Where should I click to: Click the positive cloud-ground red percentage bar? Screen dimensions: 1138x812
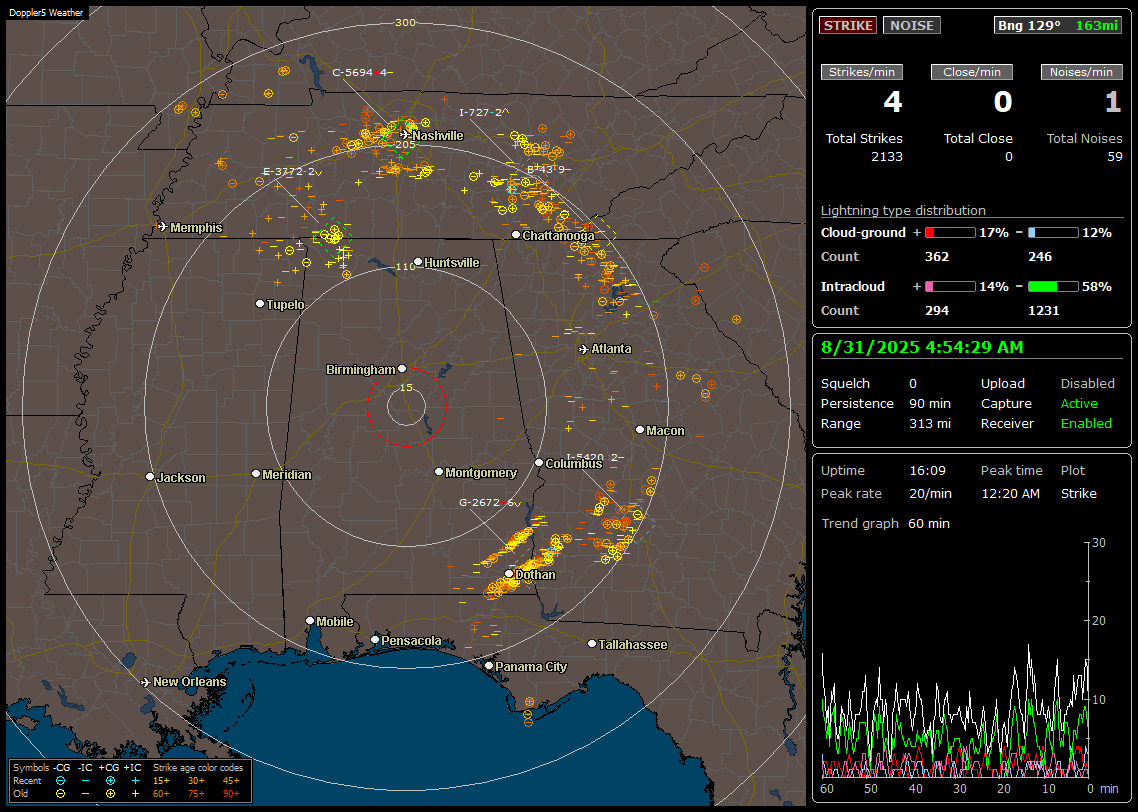(950, 233)
